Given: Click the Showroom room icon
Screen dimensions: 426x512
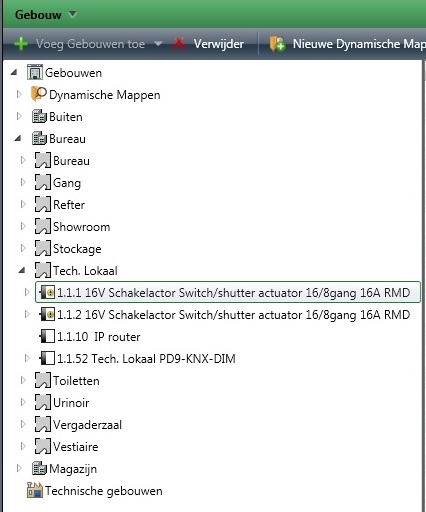Looking at the screenshot, I should [43, 226].
